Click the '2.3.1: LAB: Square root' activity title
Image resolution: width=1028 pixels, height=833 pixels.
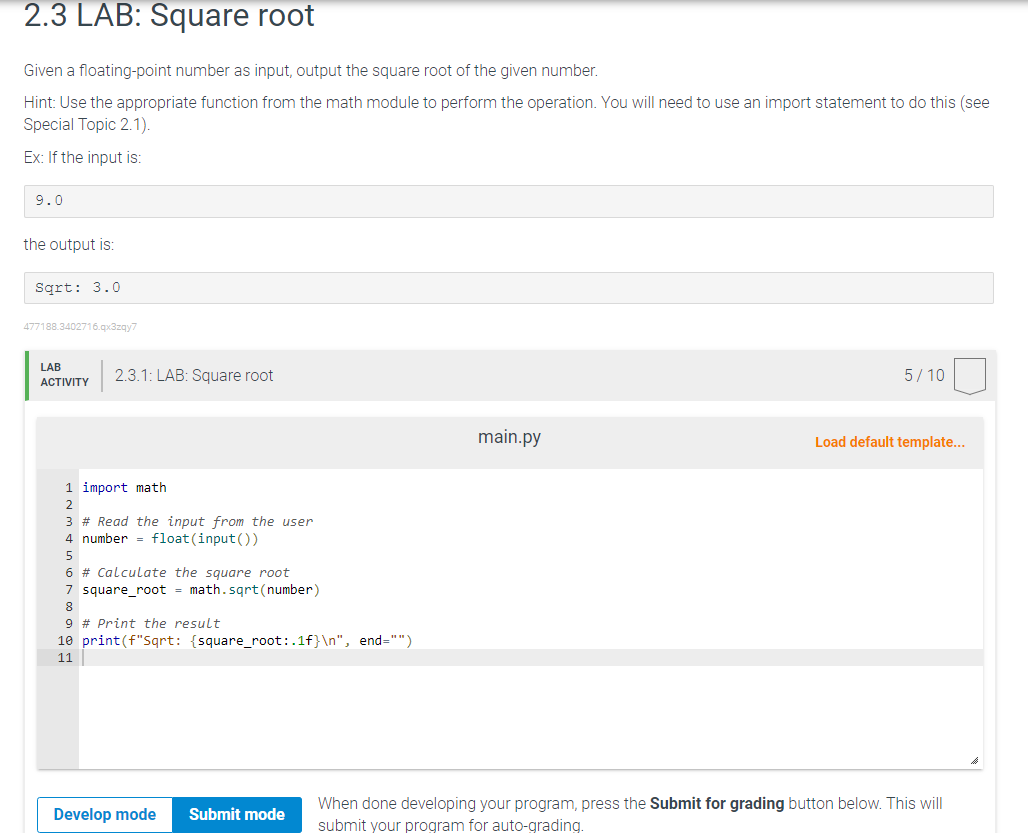tap(194, 376)
